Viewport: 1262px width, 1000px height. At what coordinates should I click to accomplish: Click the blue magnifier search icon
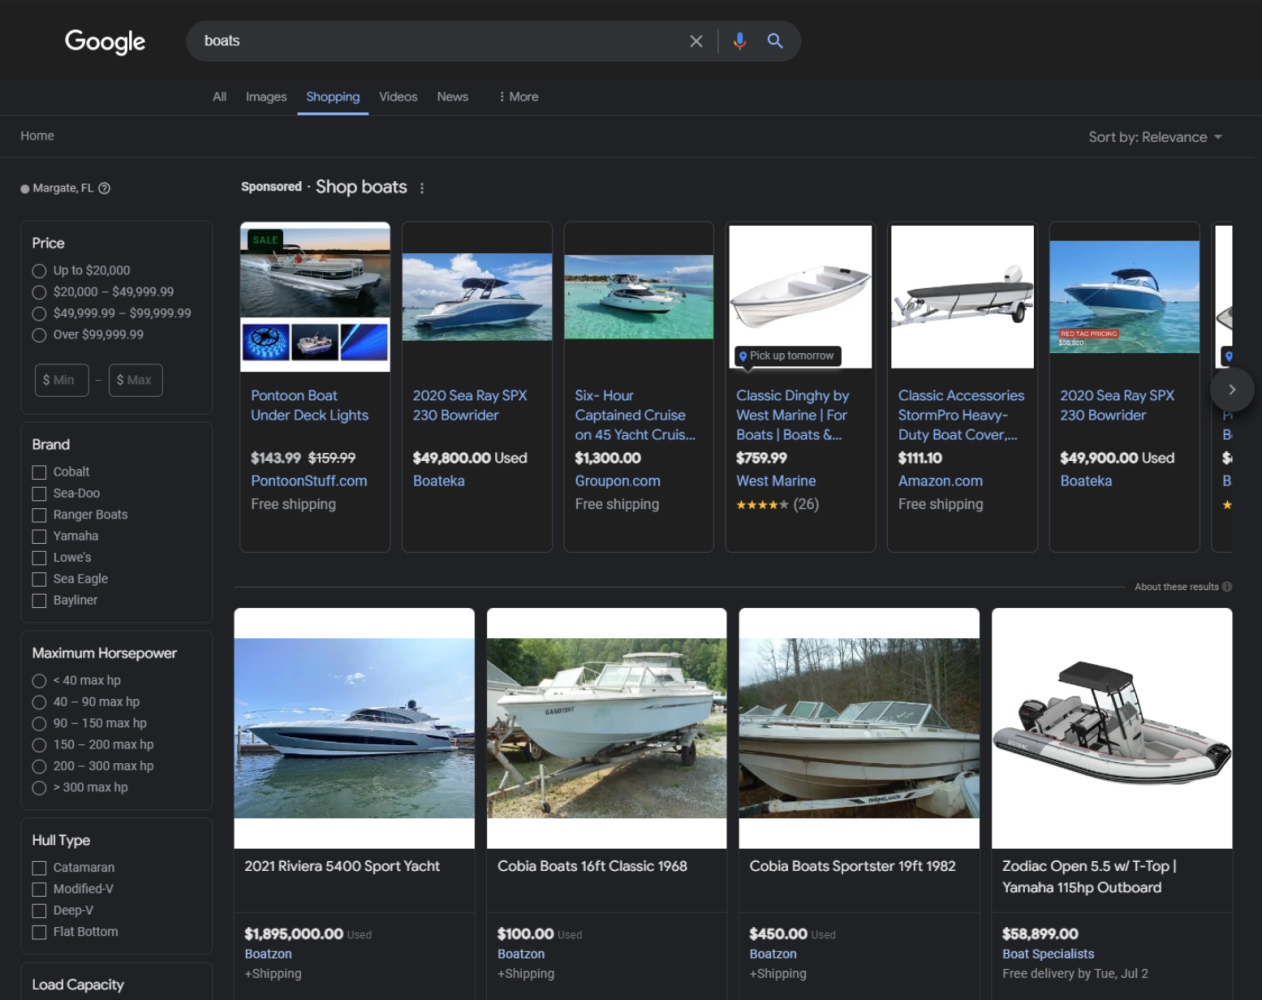775,41
